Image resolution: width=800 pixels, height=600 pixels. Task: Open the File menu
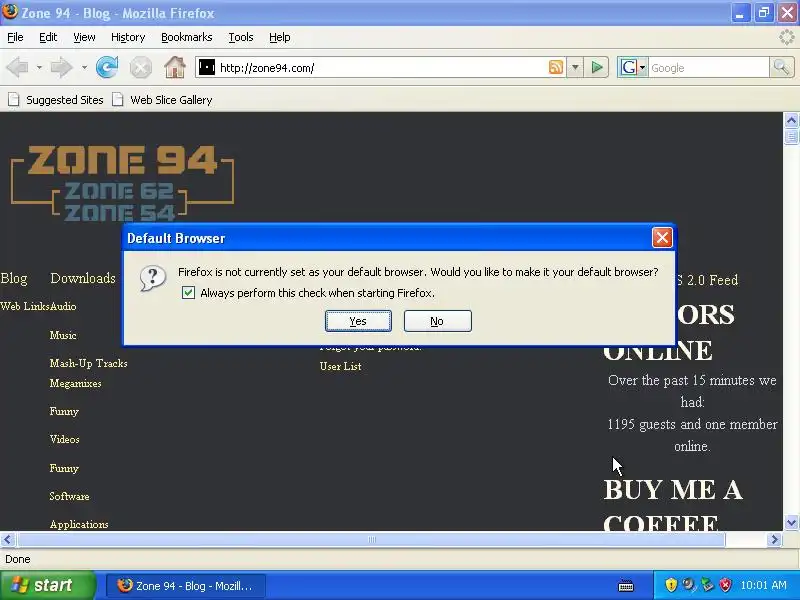pos(15,37)
